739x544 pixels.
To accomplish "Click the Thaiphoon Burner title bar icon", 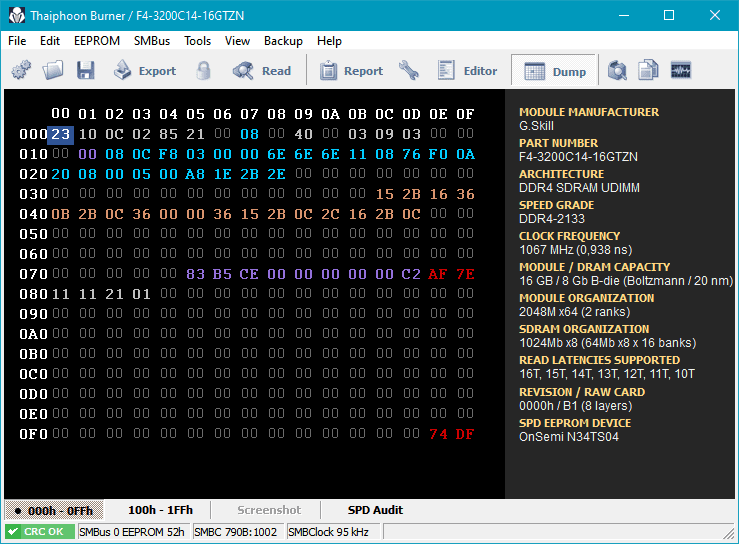I will [16, 16].
